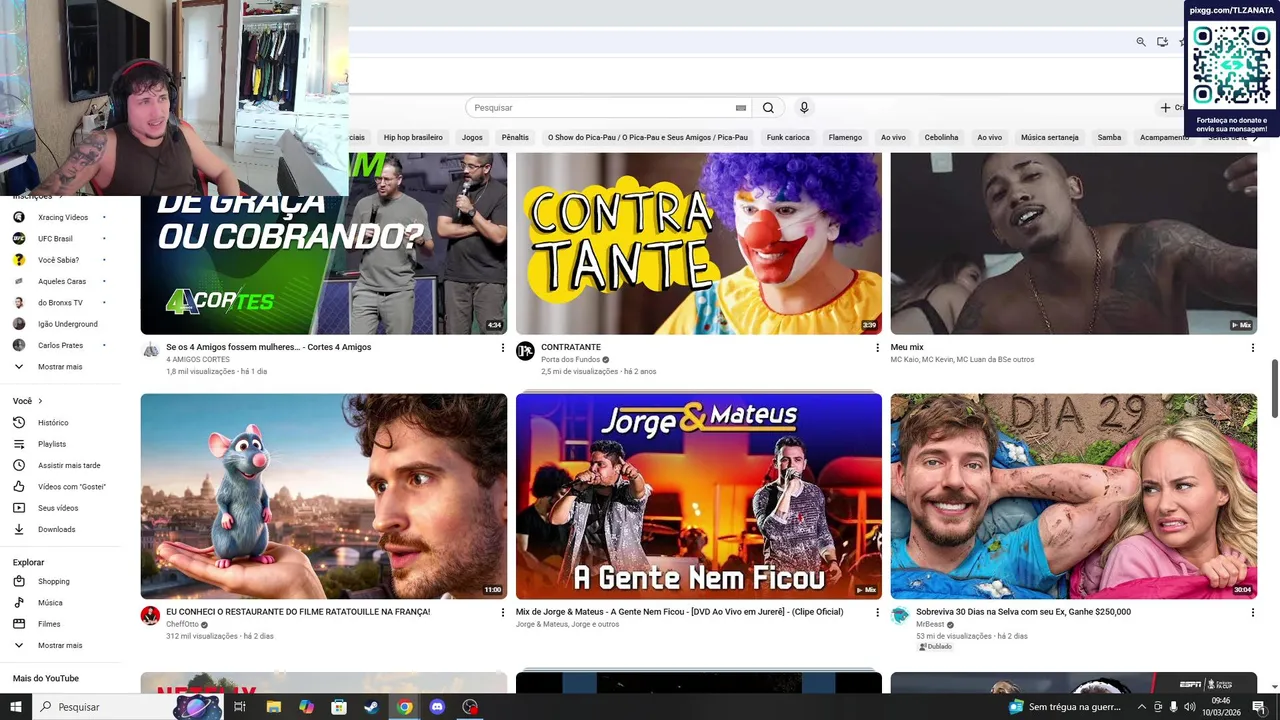Open Steam from the taskbar

(x=371, y=707)
